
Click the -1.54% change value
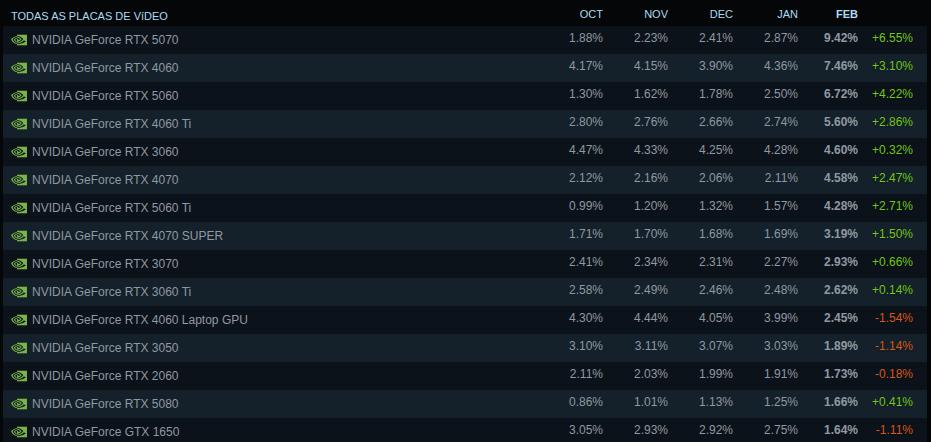pyautogui.click(x=893, y=318)
